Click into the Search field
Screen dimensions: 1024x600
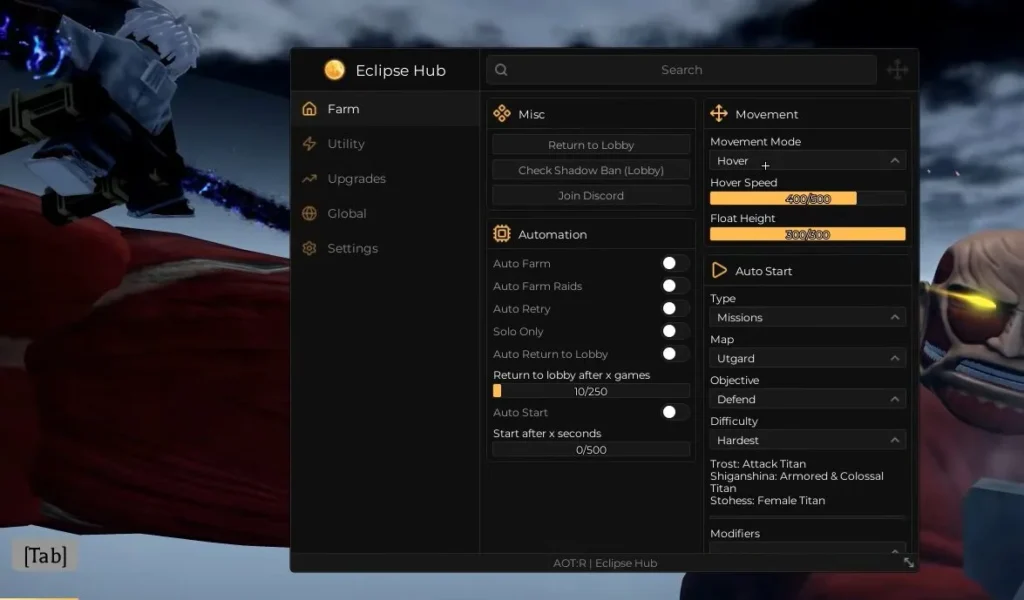pyautogui.click(x=681, y=70)
